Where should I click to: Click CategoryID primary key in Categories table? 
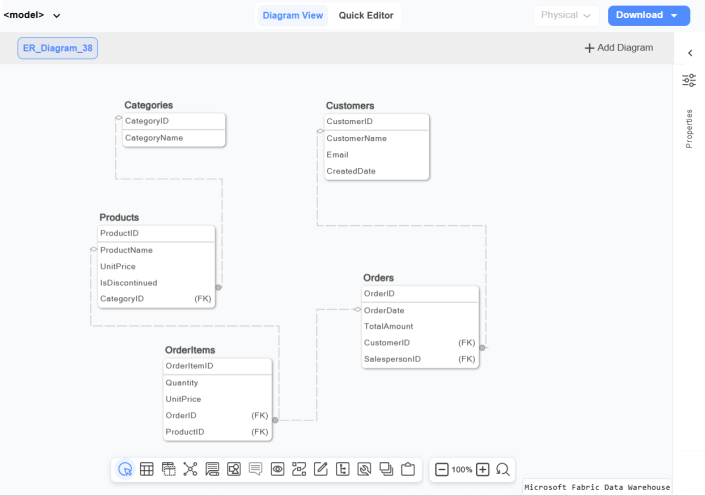pyautogui.click(x=174, y=121)
